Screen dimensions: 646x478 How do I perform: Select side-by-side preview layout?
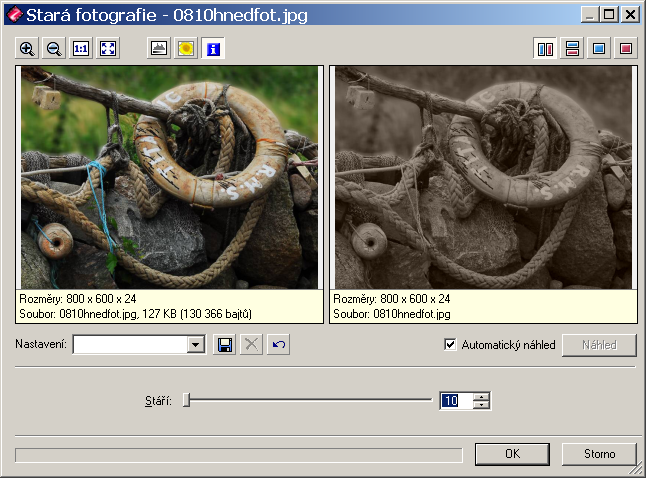click(545, 48)
